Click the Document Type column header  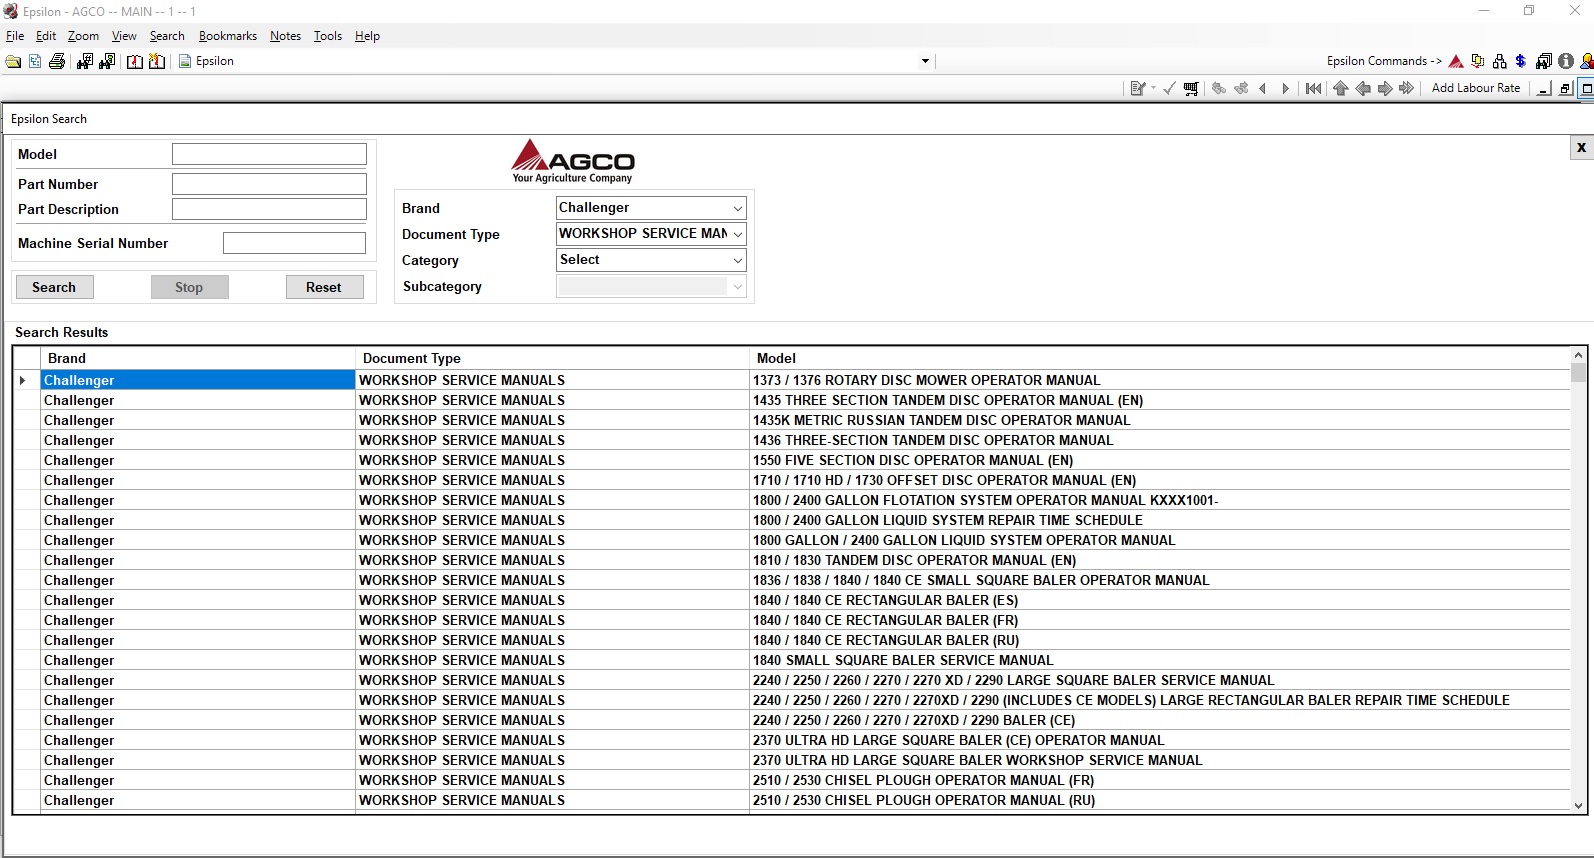coord(552,358)
